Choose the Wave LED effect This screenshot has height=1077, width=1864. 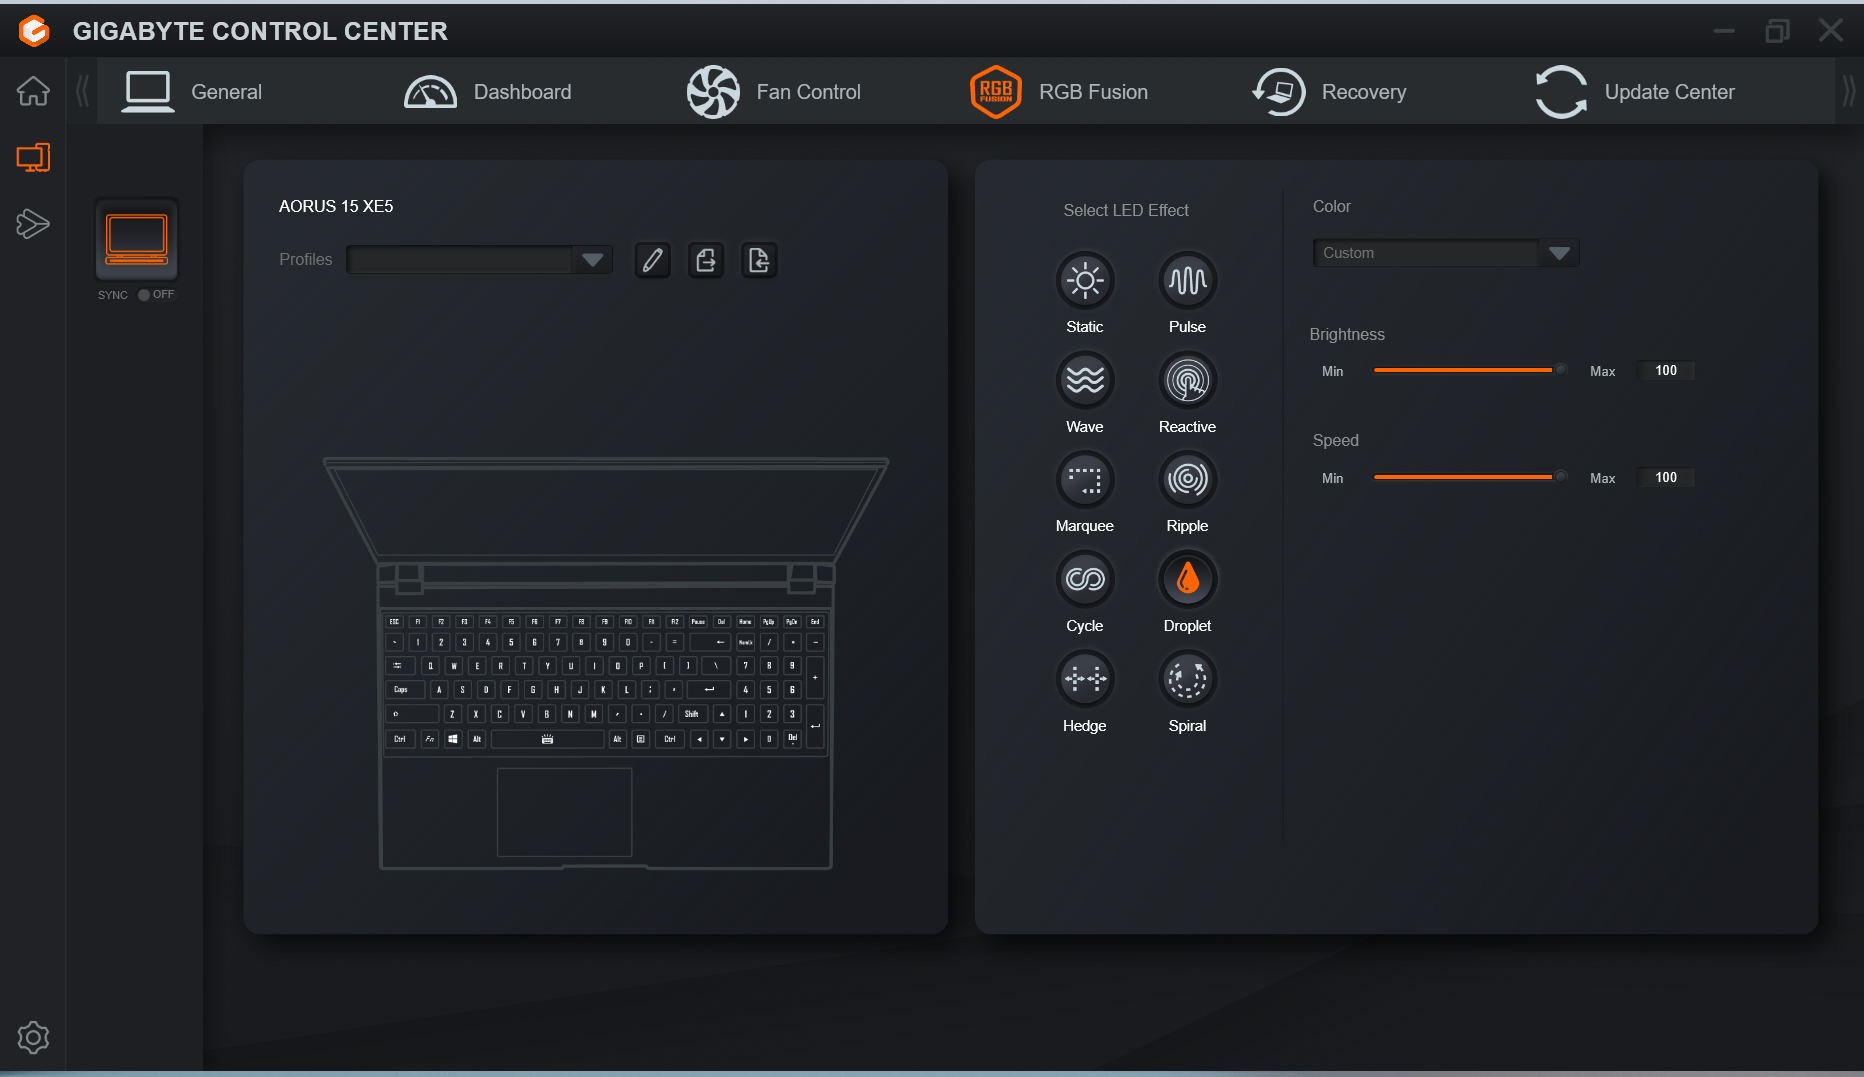(x=1085, y=380)
